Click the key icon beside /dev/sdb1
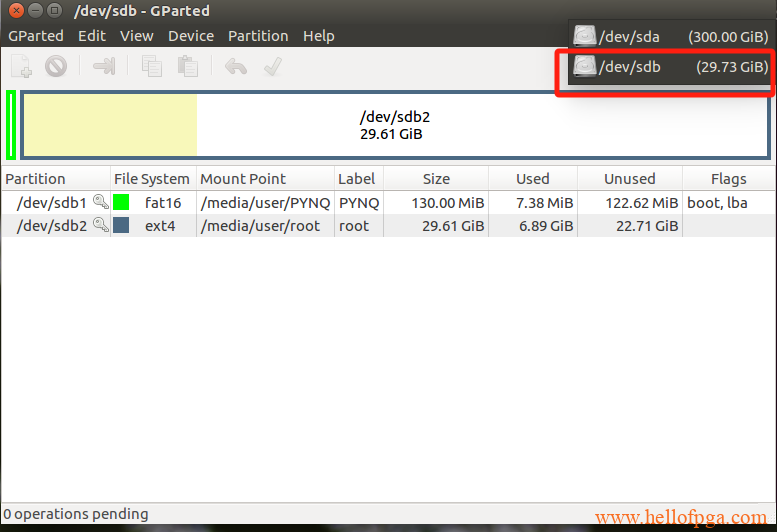This screenshot has height=532, width=777. pos(101,202)
